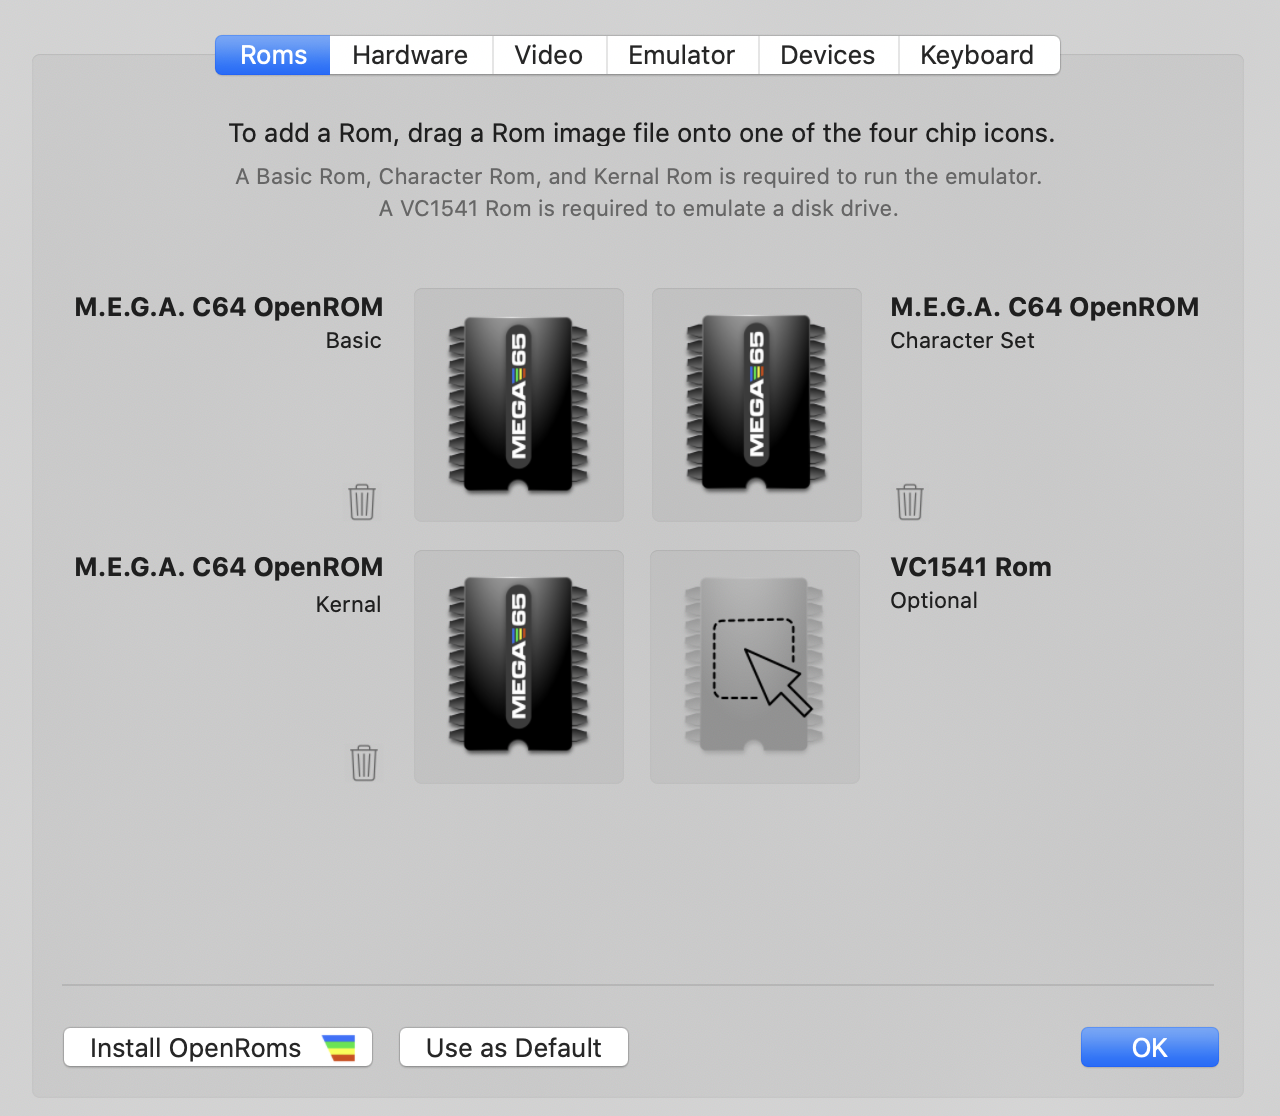
Task: Click the VC1541 Rom Optional label
Action: (970, 567)
